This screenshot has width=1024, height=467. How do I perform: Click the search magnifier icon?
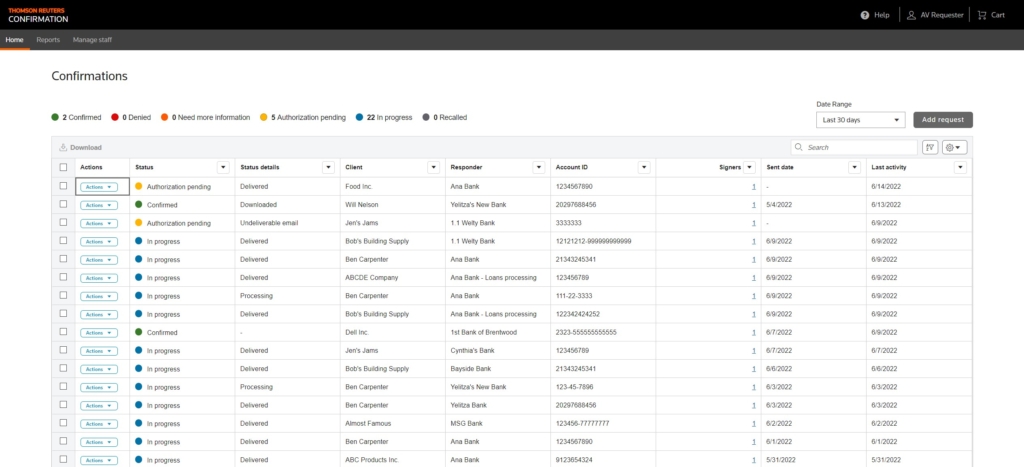(799, 147)
